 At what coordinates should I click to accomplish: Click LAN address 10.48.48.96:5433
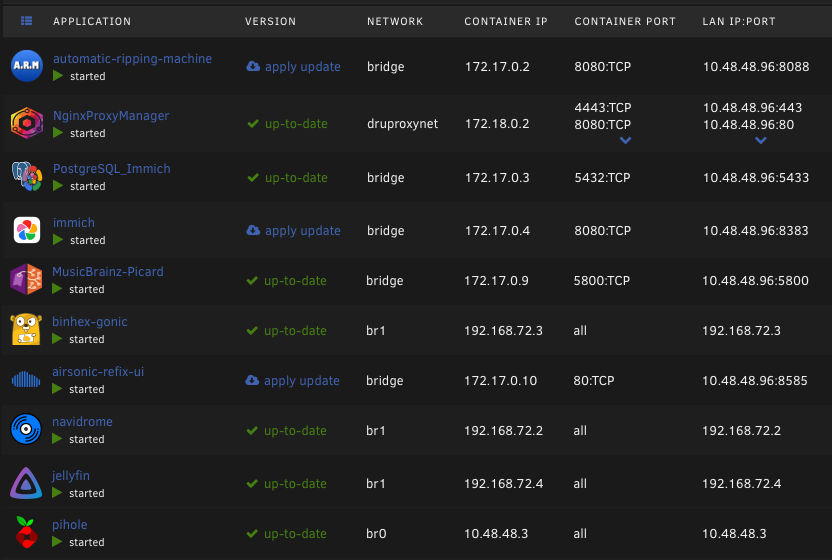tap(756, 177)
